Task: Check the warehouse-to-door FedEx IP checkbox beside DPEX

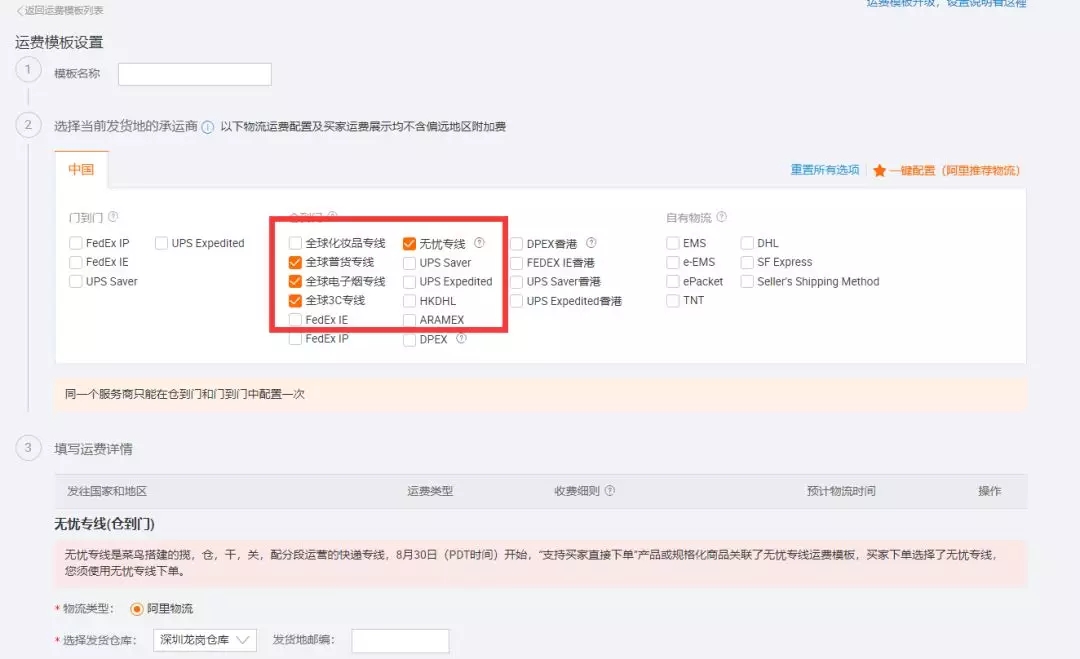Action: coord(295,339)
